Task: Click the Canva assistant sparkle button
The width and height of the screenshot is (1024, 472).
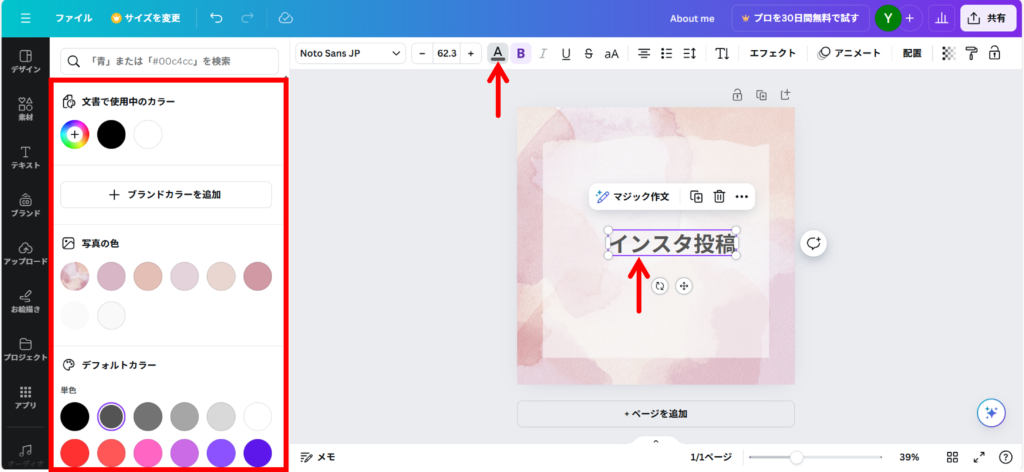Action: [x=990, y=412]
